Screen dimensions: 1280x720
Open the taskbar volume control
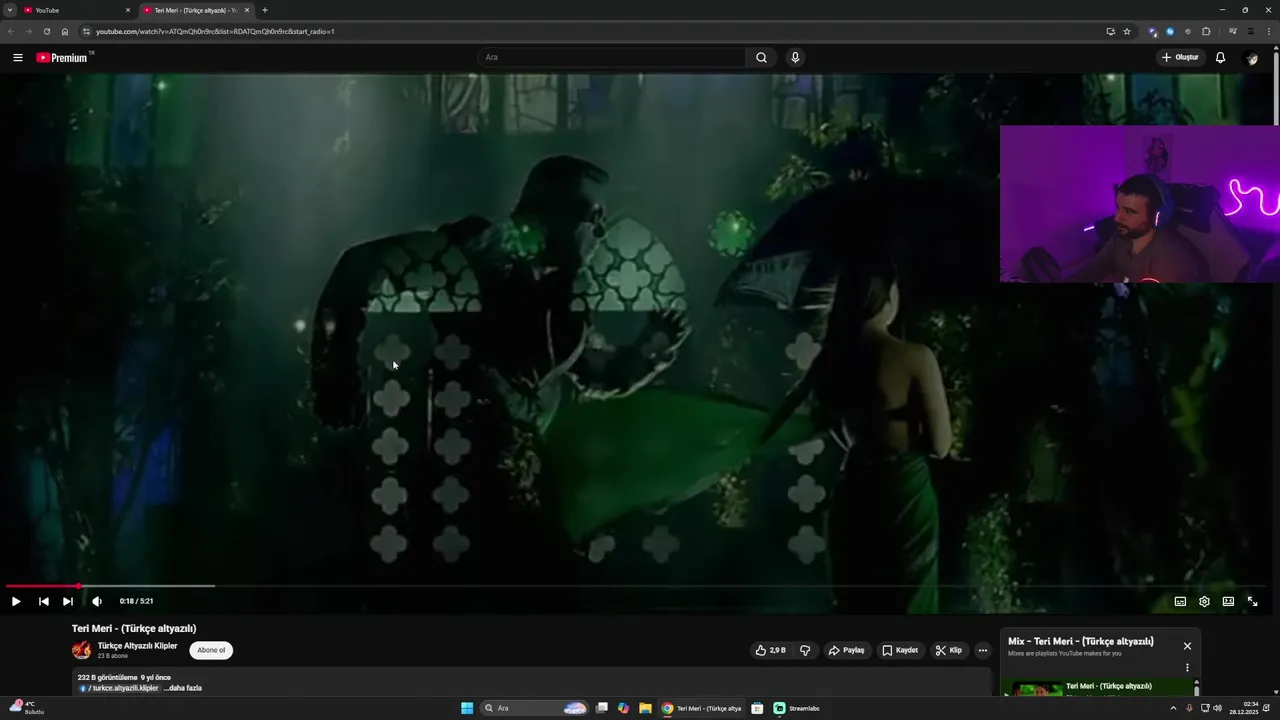tap(1217, 708)
